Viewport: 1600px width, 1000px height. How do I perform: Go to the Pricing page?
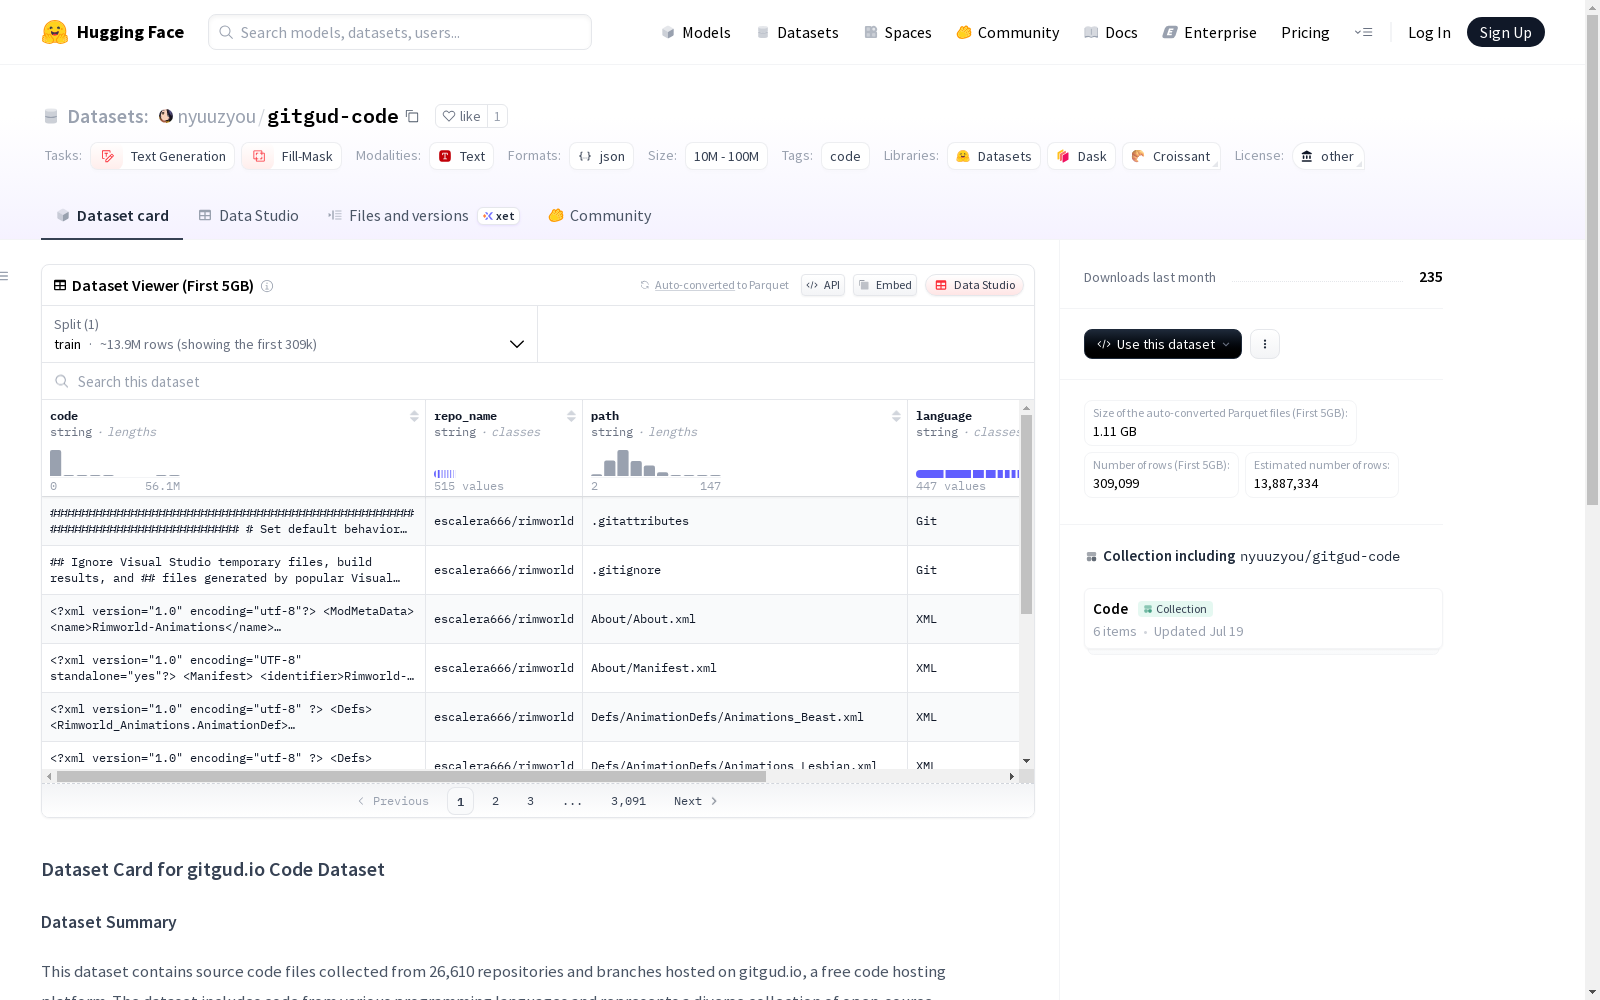pyautogui.click(x=1305, y=32)
